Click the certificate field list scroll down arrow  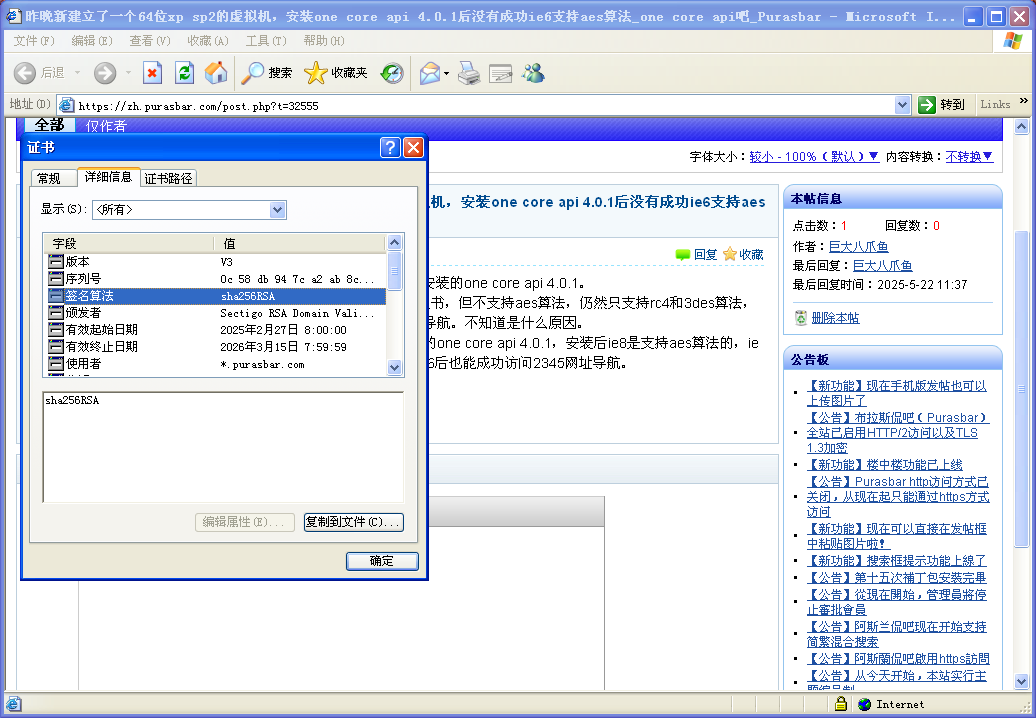[394, 367]
